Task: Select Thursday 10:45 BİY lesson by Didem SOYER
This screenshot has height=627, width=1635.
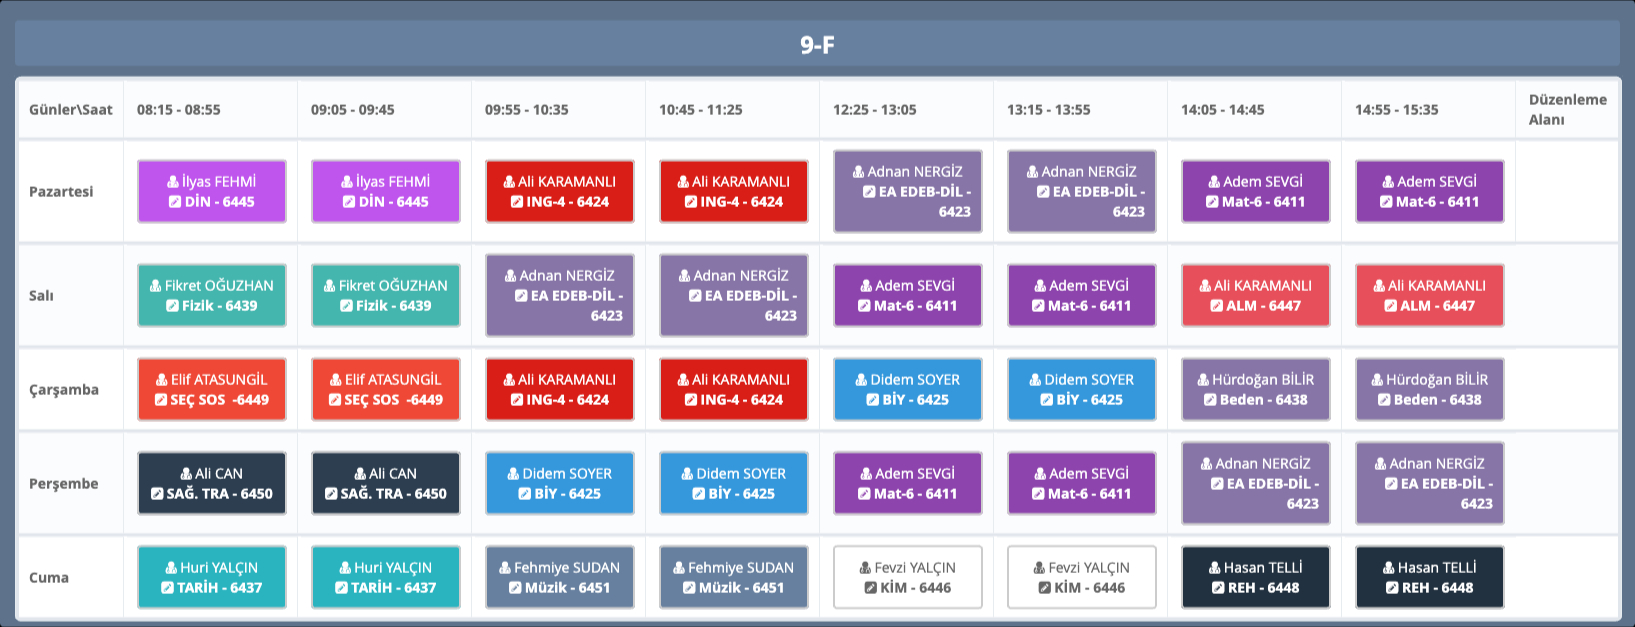Action: (733, 483)
